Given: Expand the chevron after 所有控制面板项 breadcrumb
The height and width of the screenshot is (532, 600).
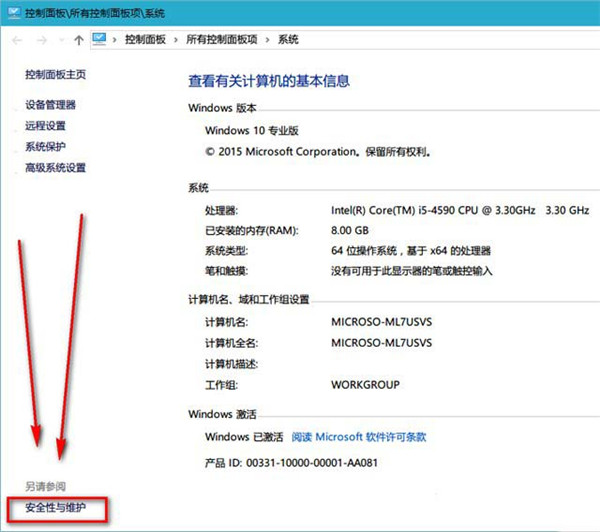Looking at the screenshot, I should (268, 40).
